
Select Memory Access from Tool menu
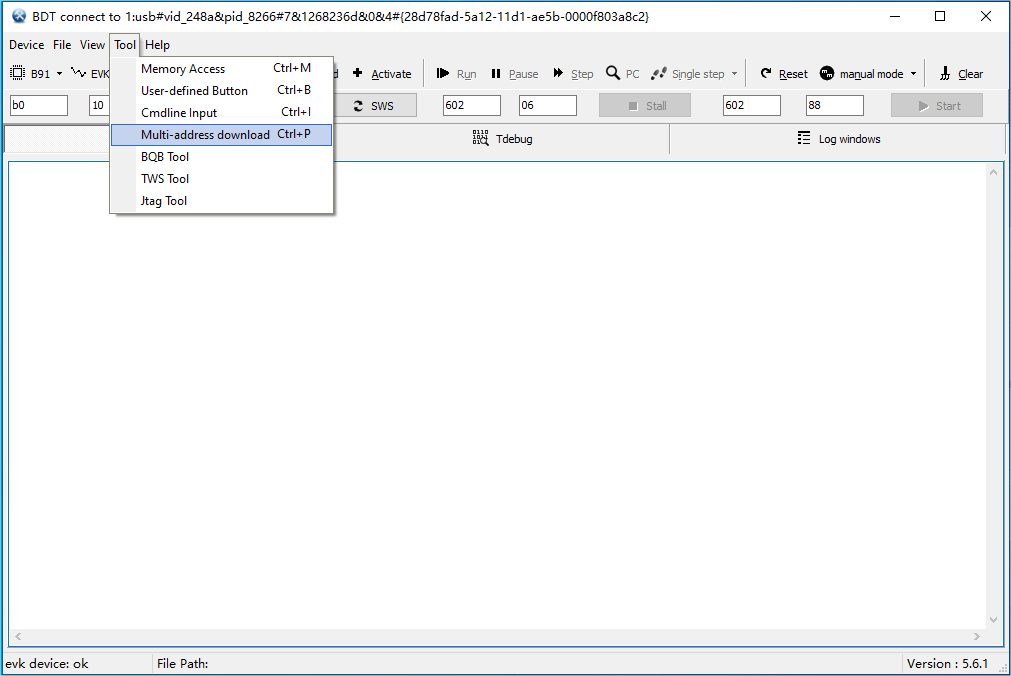(x=222, y=68)
